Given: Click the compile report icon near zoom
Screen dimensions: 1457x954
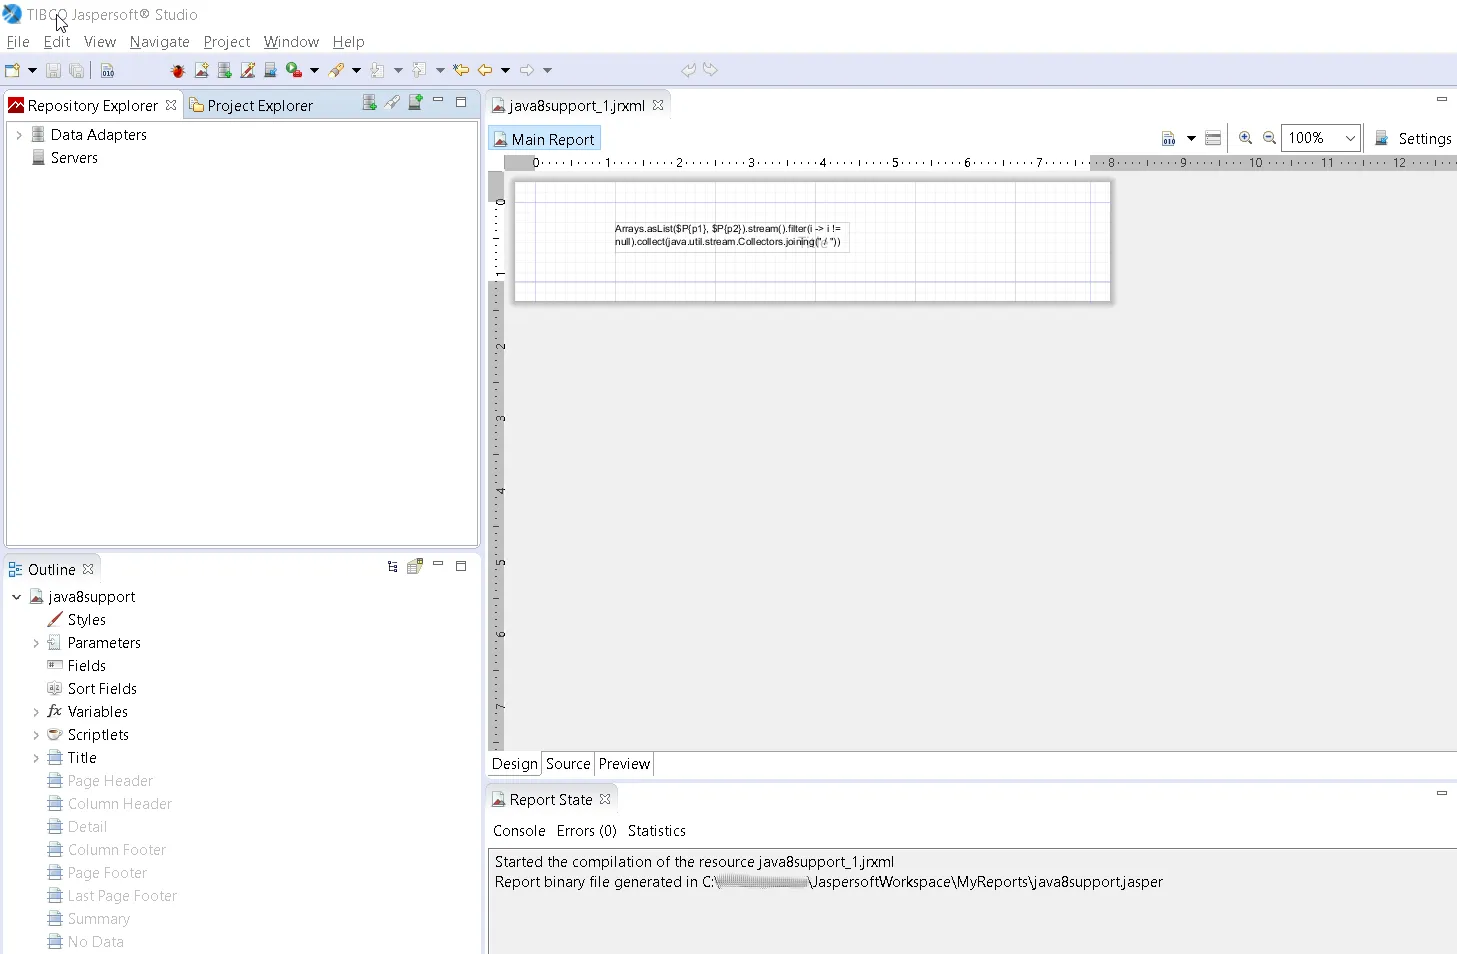Looking at the screenshot, I should (1169, 138).
